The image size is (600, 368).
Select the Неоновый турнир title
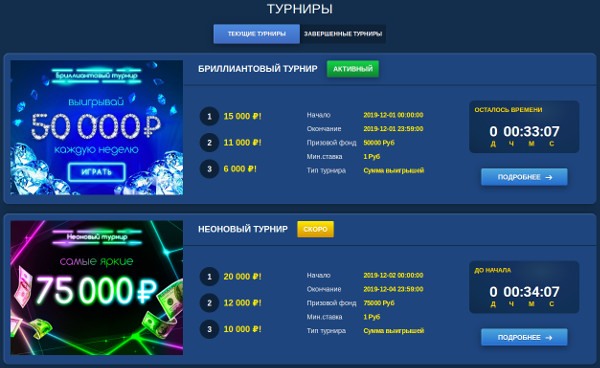coord(243,229)
